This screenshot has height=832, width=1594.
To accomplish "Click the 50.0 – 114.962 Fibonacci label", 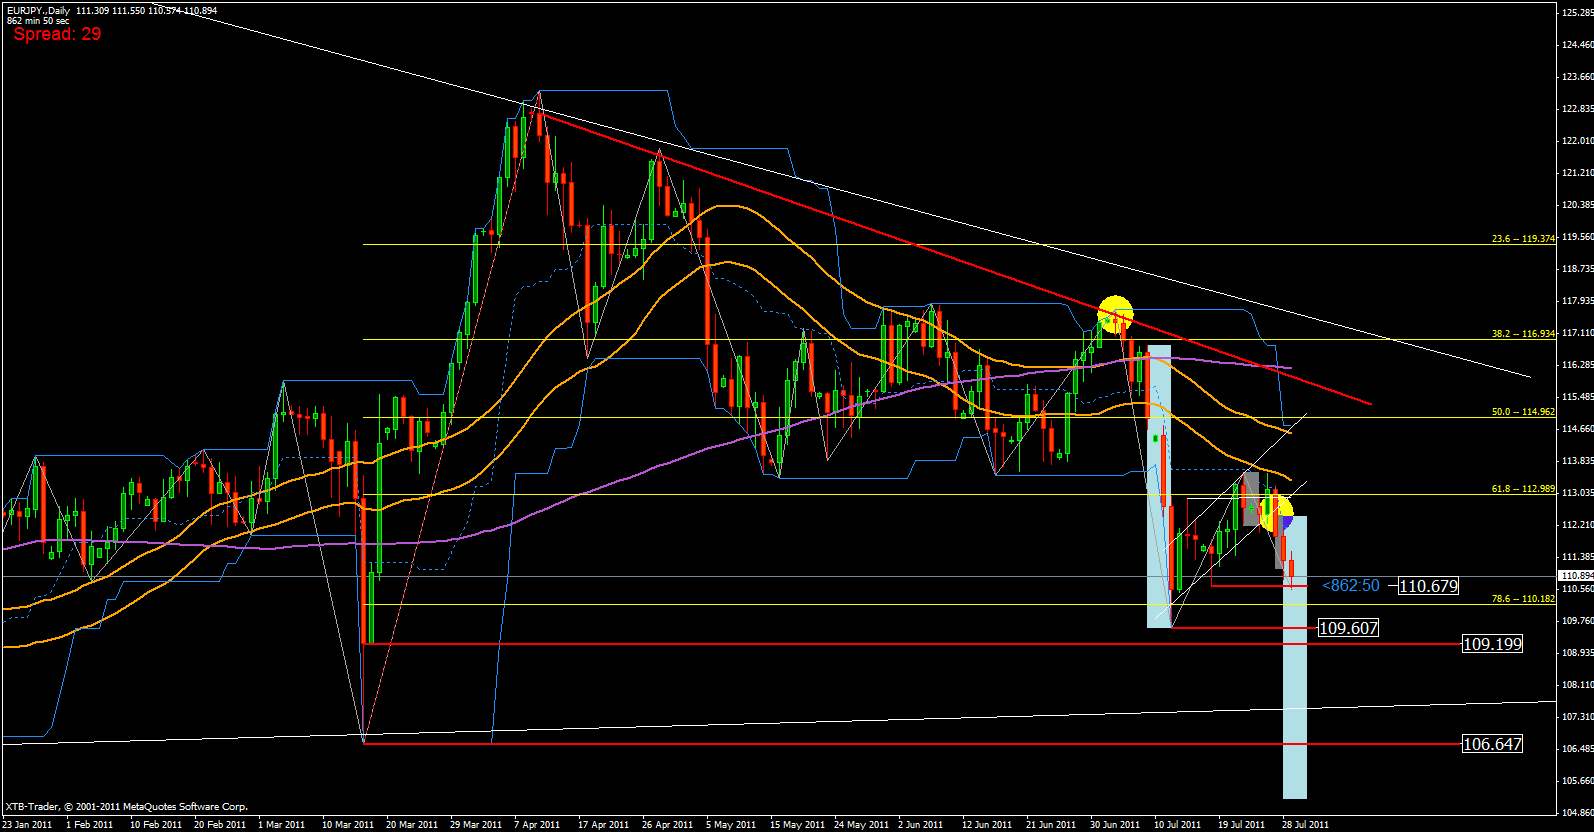I will click(x=1523, y=412).
